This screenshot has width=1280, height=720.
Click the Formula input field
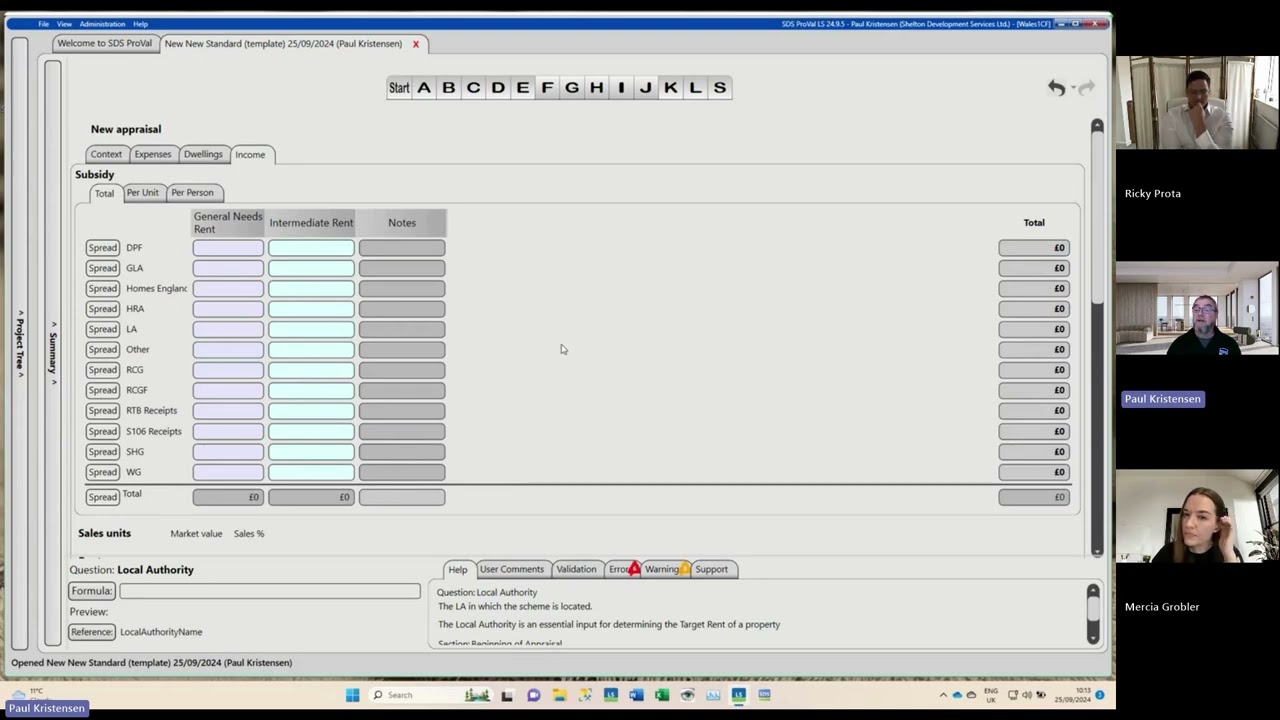270,591
